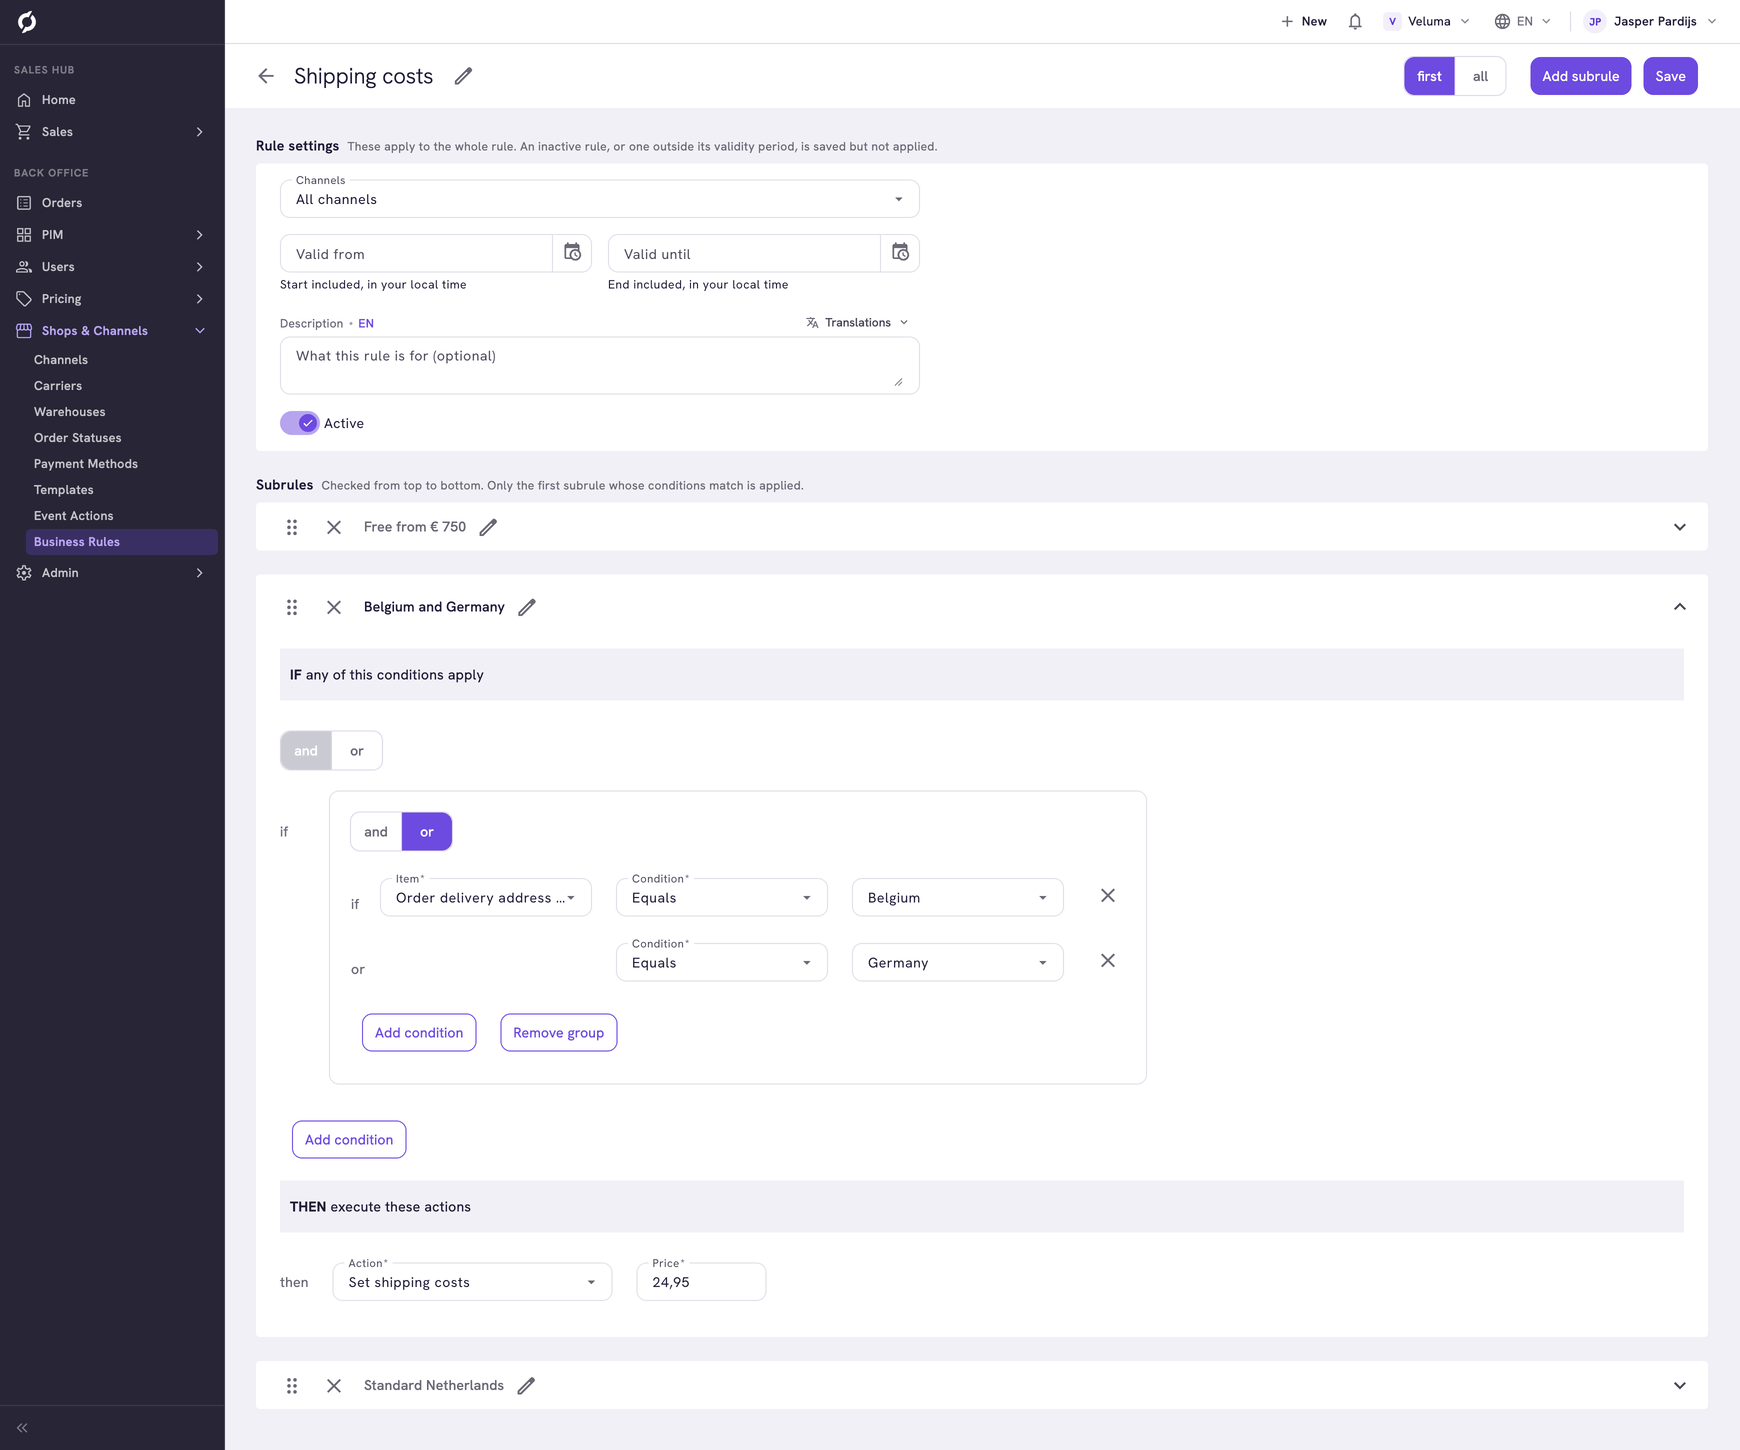Image resolution: width=1740 pixels, height=1450 pixels.
Task: Choose 'and' inside the condition group
Action: tap(376, 832)
